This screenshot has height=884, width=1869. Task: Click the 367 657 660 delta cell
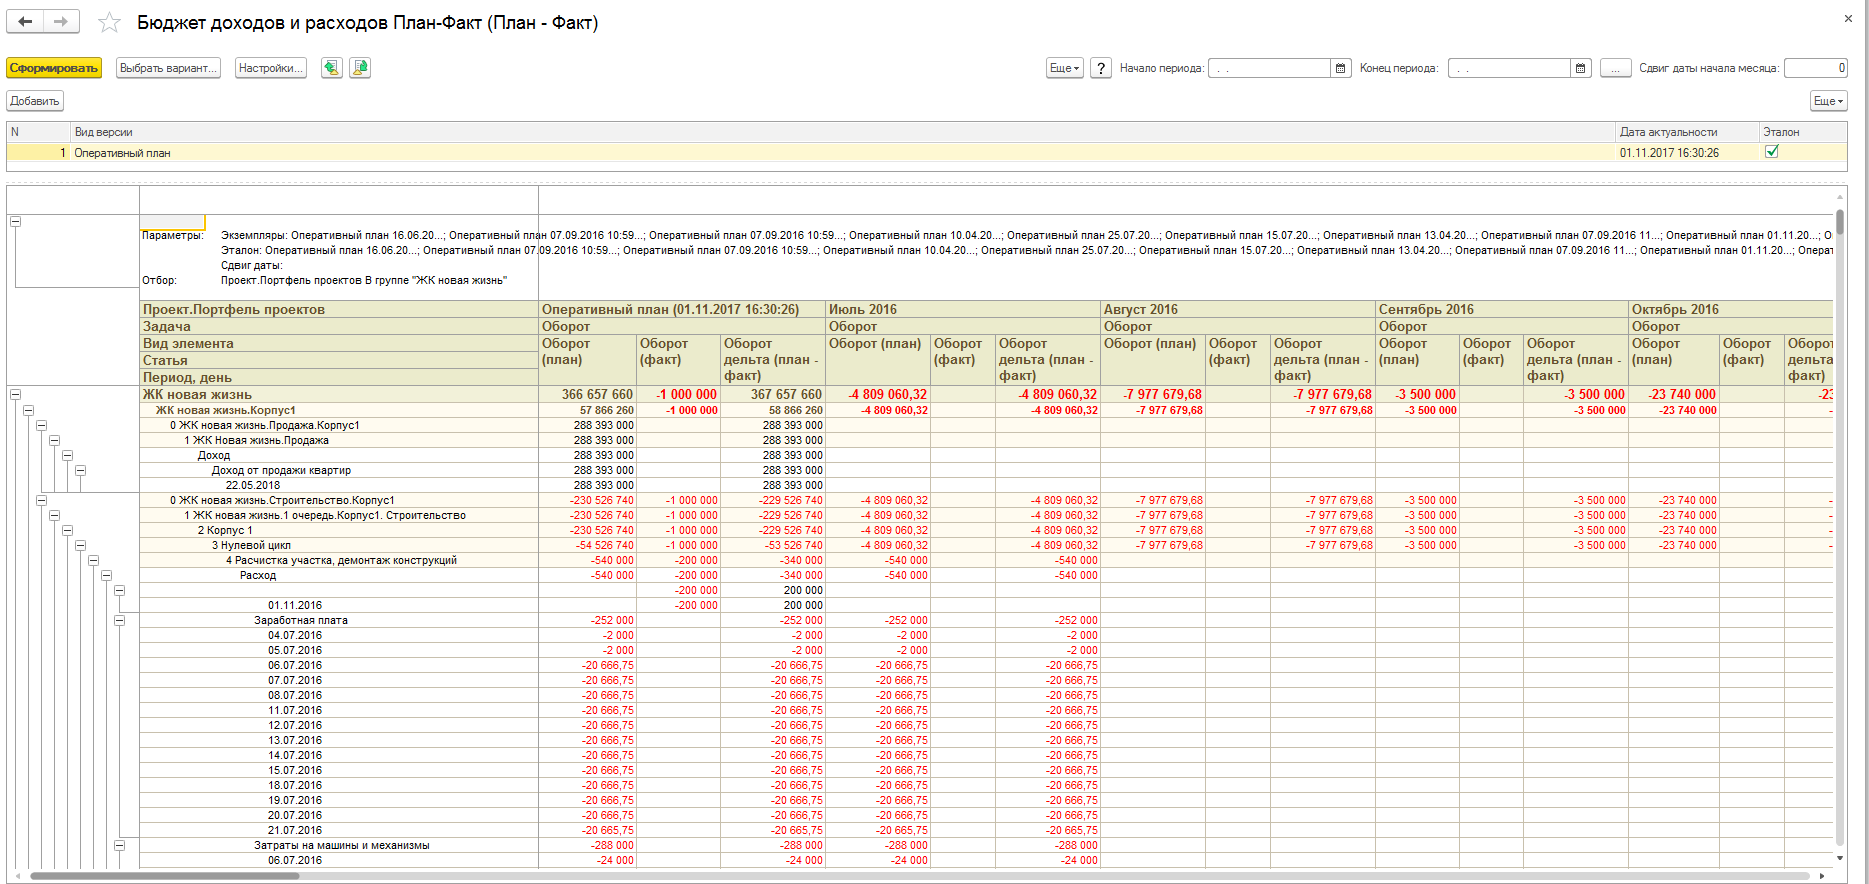point(773,394)
